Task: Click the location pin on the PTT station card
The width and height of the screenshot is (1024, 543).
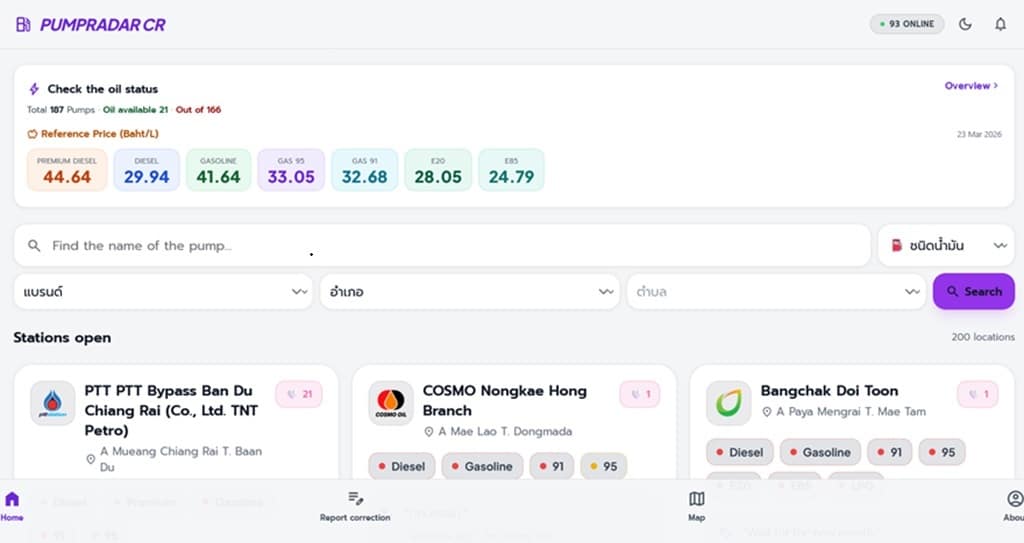Action: tap(91, 459)
